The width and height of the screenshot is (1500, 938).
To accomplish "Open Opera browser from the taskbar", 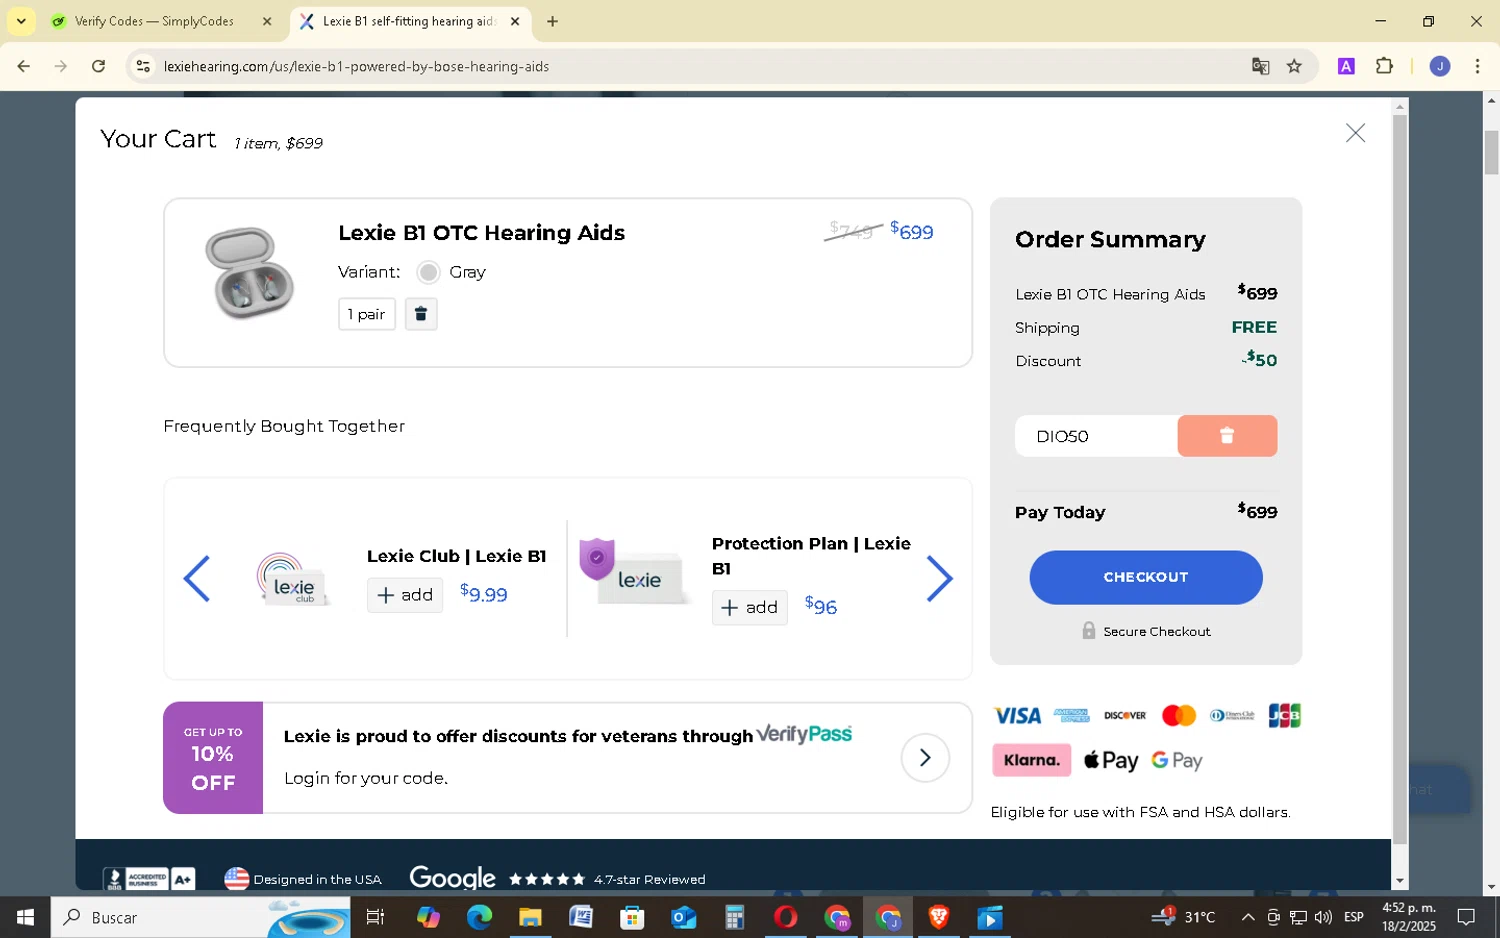I will (x=786, y=917).
